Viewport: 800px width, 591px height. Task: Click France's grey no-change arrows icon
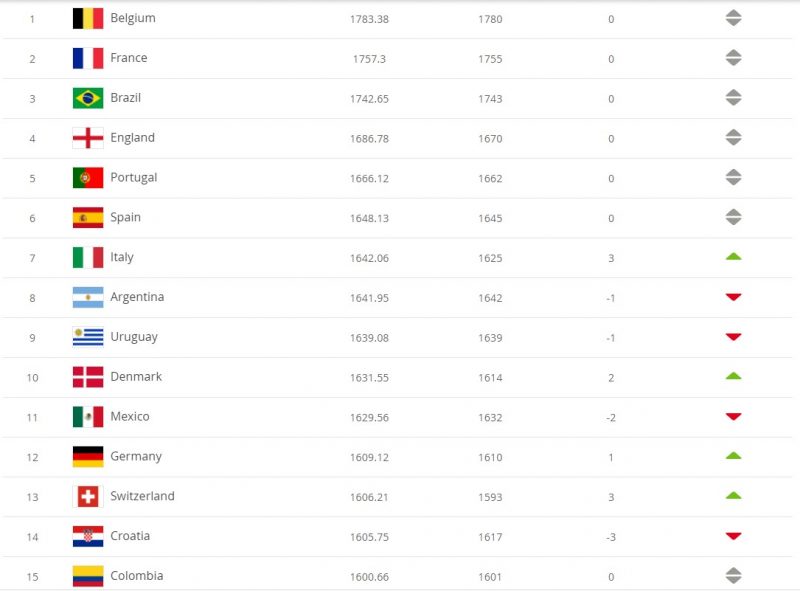pyautogui.click(x=733, y=58)
